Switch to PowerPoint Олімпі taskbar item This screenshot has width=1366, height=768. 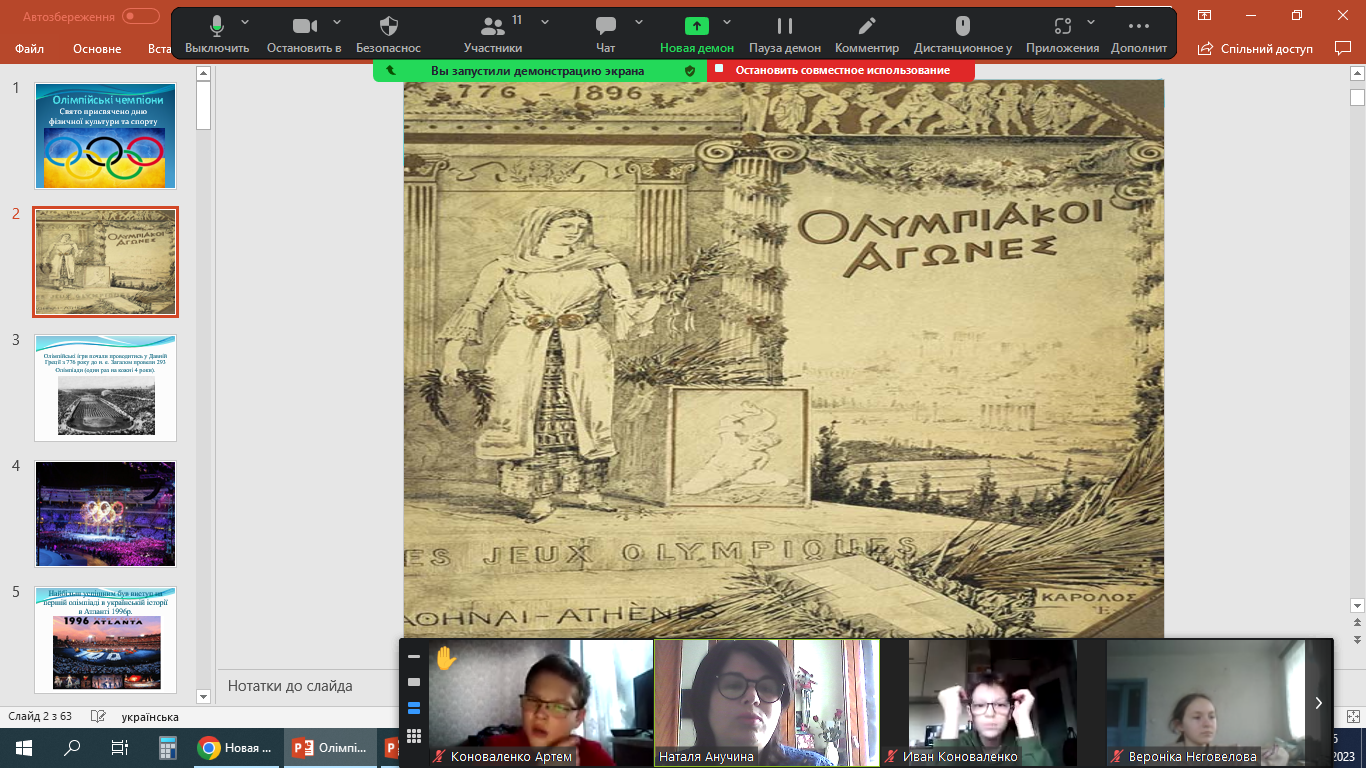(x=330, y=748)
